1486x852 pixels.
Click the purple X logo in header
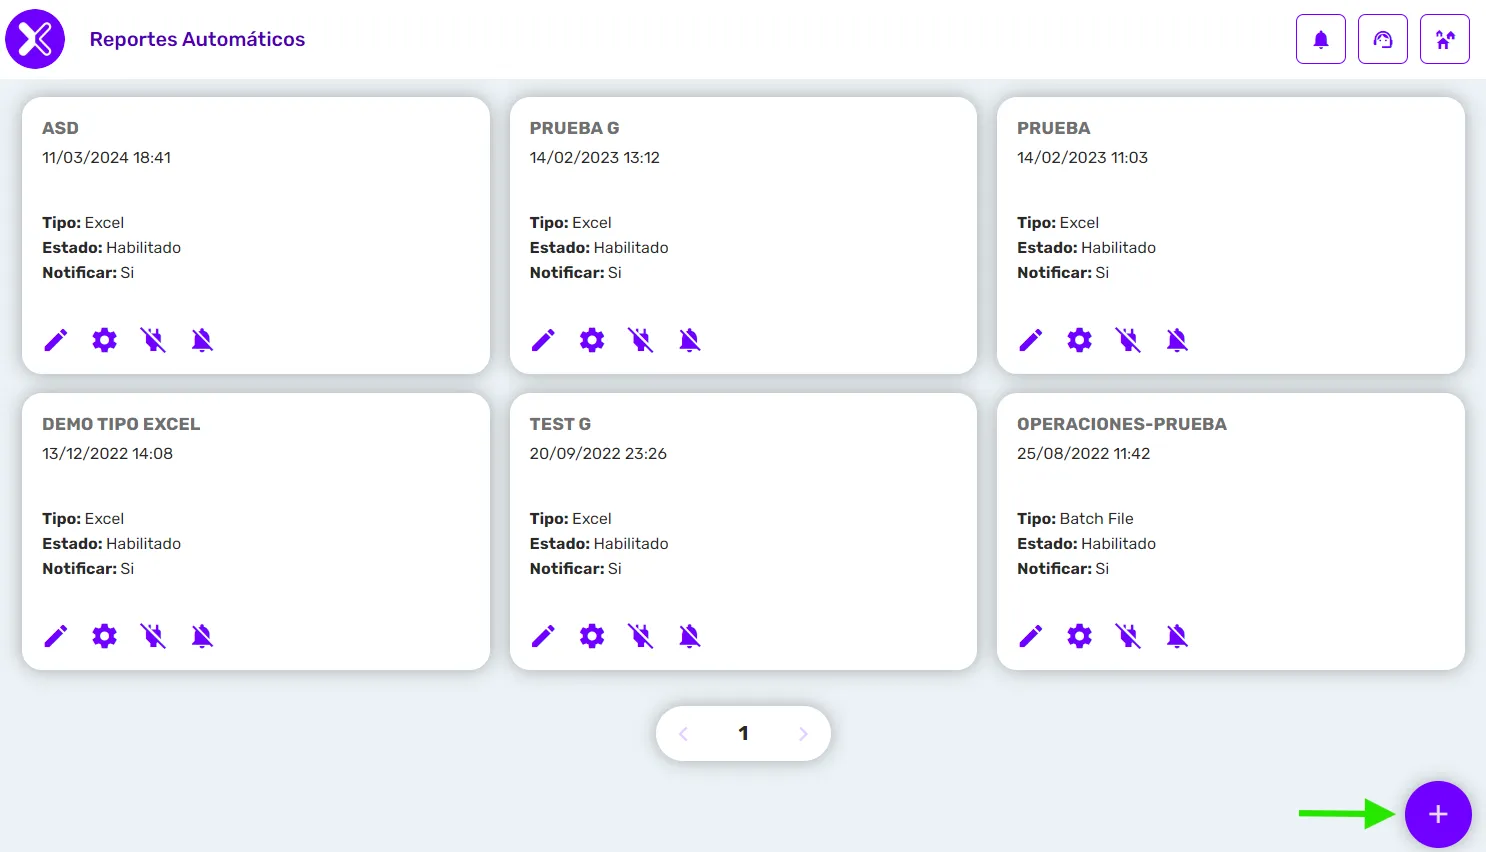(x=35, y=39)
